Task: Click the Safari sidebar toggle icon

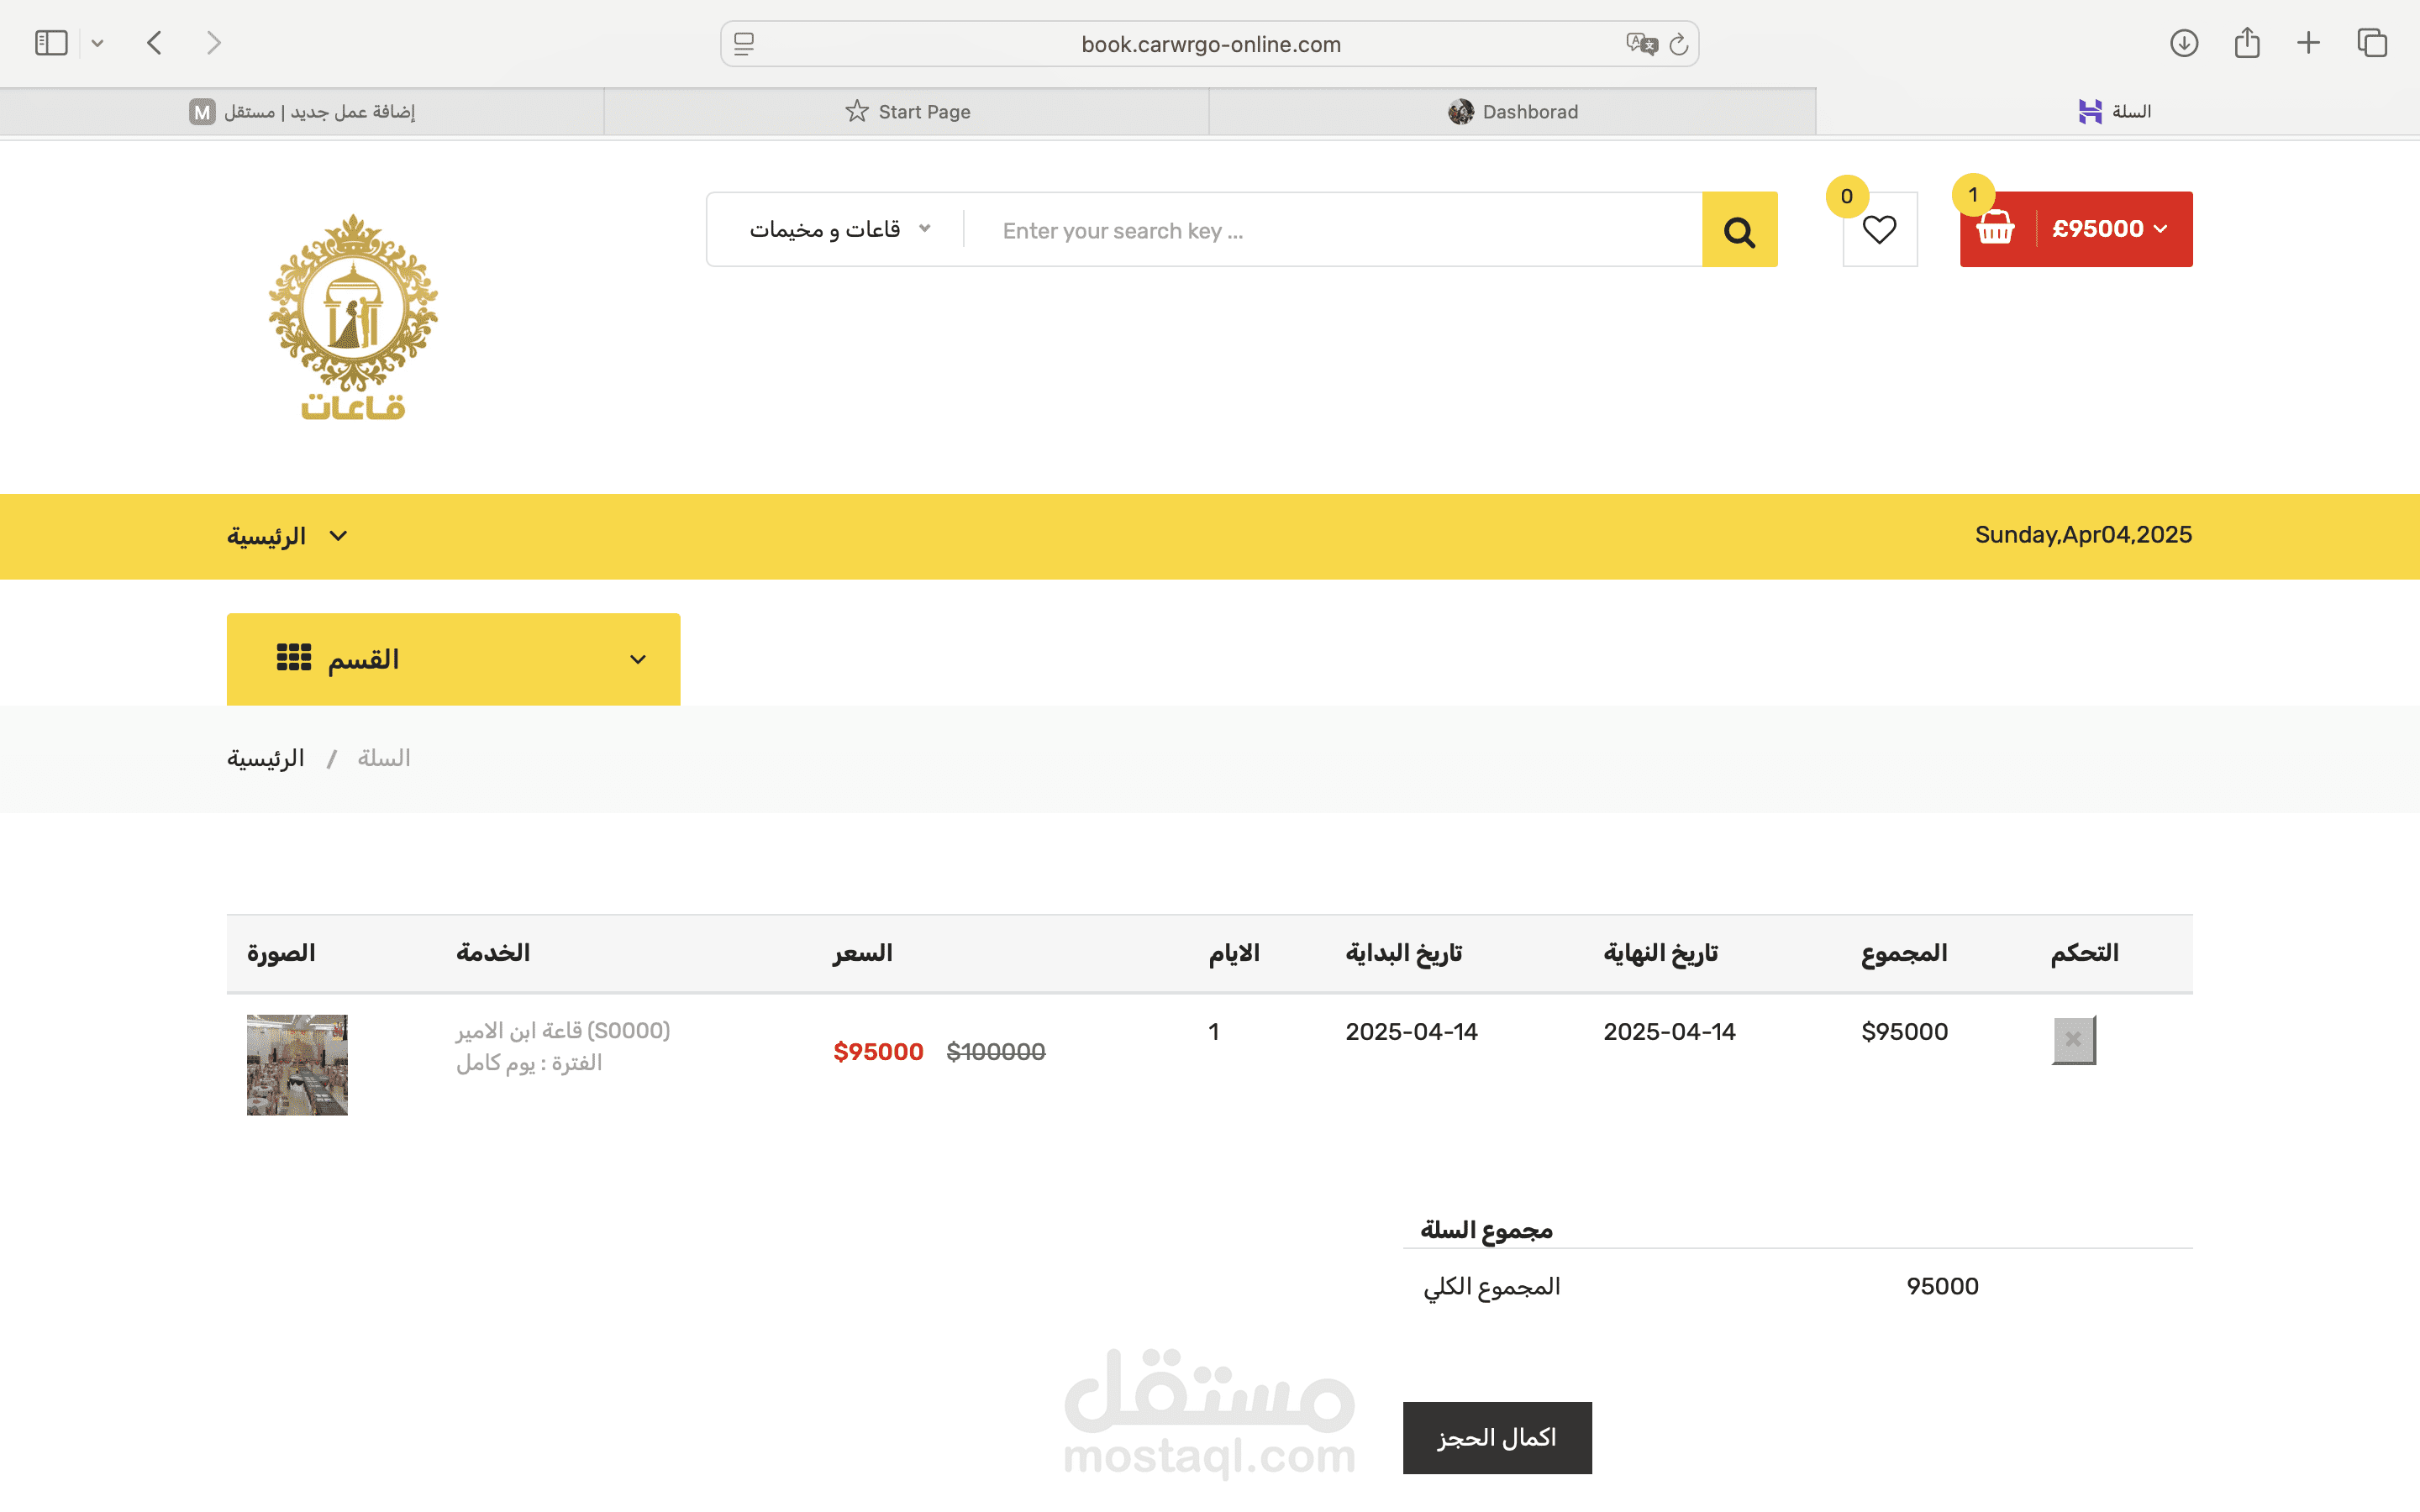Action: point(51,43)
